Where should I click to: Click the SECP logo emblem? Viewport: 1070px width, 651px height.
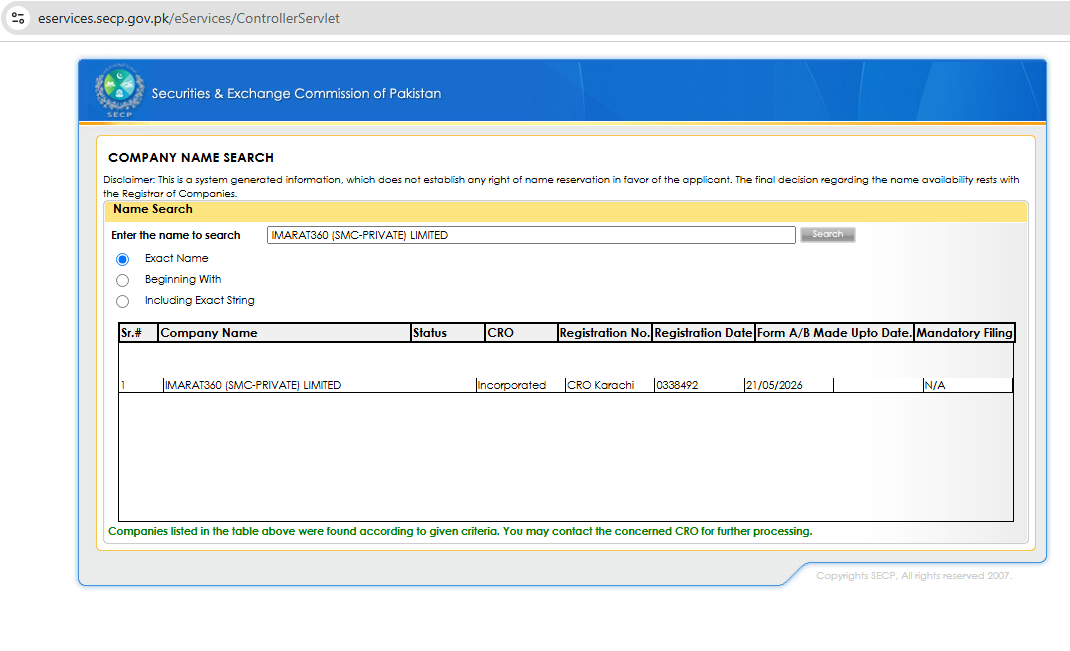pos(119,90)
